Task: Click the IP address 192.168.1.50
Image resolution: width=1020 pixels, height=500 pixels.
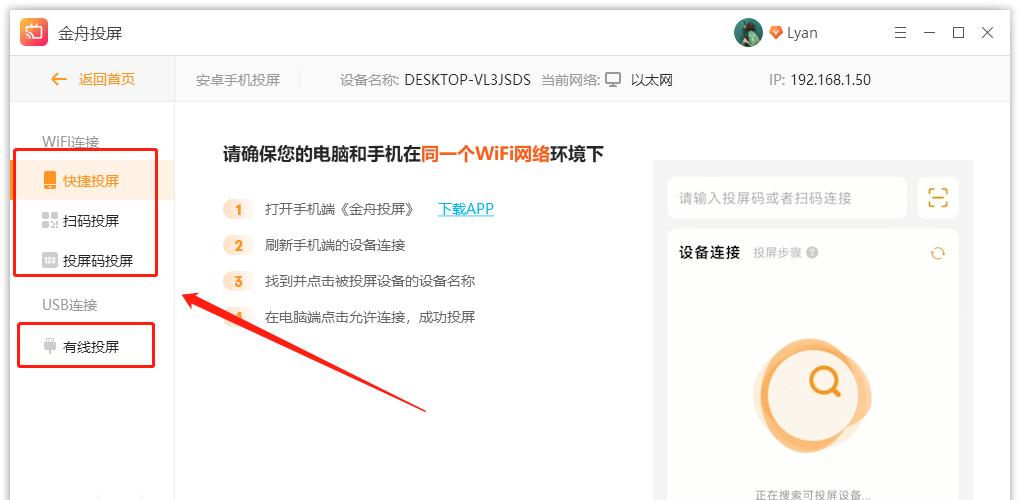Action: (831, 80)
